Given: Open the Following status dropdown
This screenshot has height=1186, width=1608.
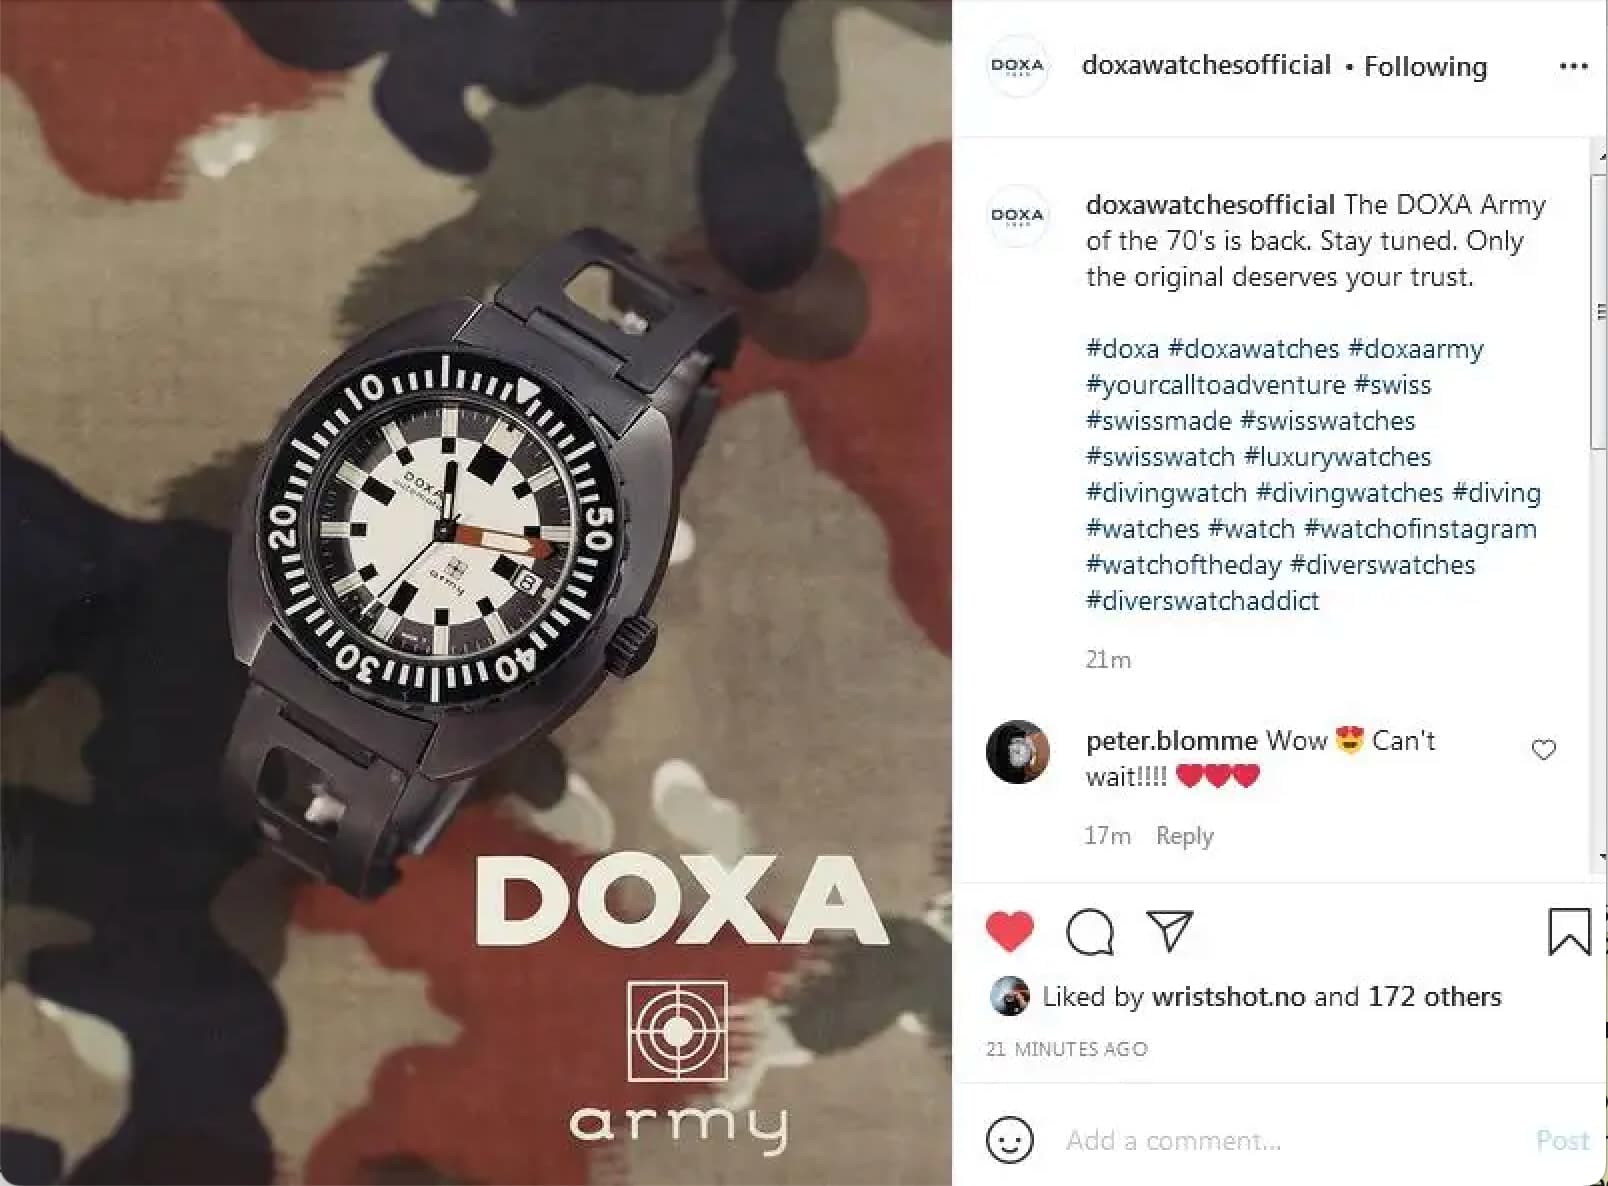Looking at the screenshot, I should pyautogui.click(x=1425, y=66).
